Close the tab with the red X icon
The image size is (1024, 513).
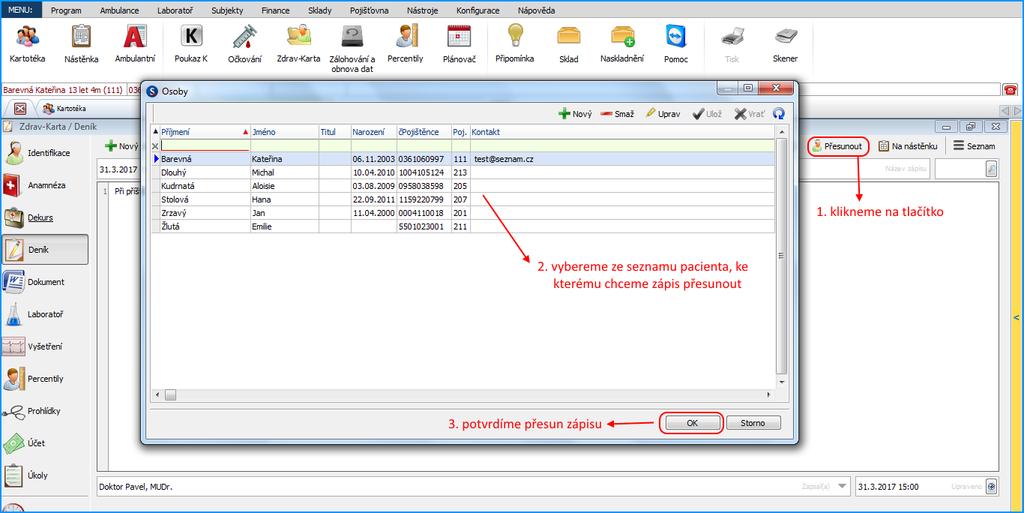point(20,108)
